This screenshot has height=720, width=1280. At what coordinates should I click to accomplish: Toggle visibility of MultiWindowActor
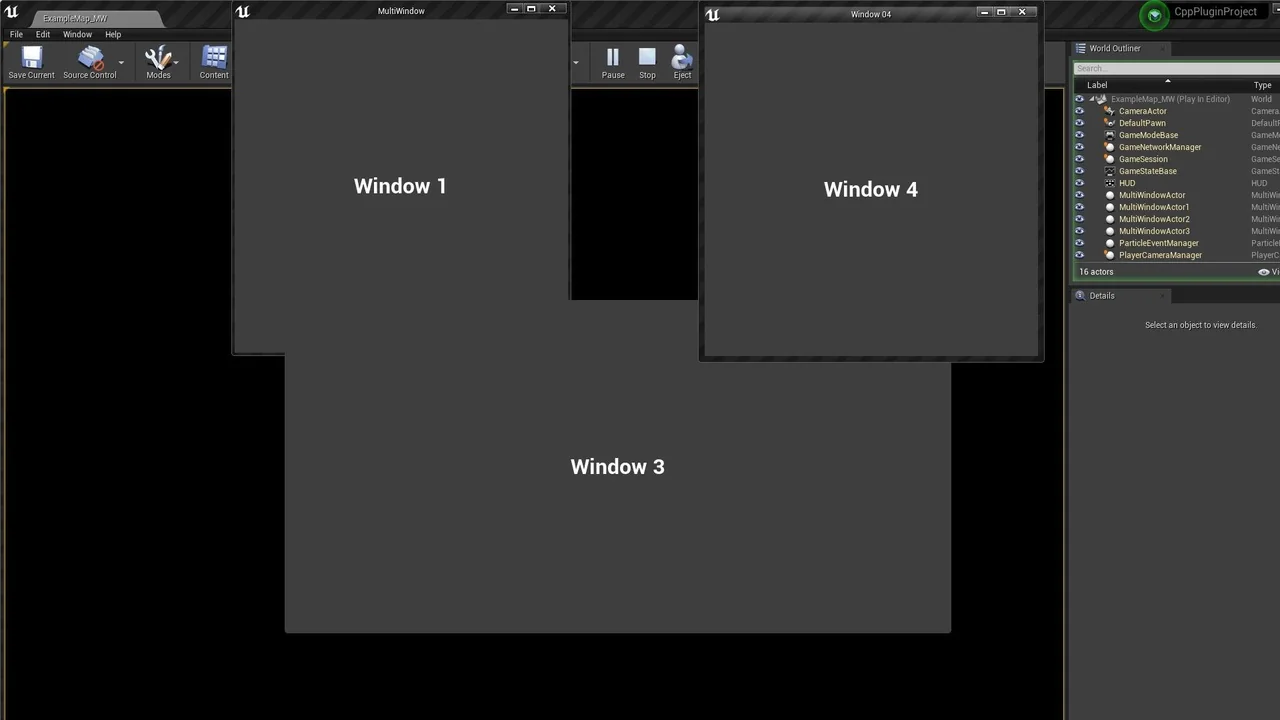pyautogui.click(x=1079, y=195)
